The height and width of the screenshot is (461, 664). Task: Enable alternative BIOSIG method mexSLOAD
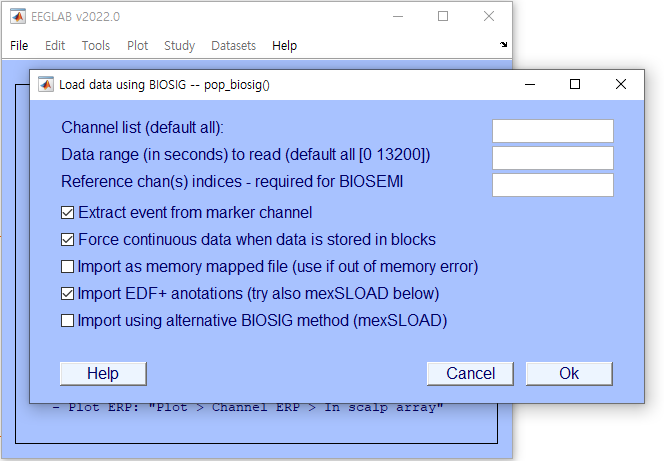67,320
